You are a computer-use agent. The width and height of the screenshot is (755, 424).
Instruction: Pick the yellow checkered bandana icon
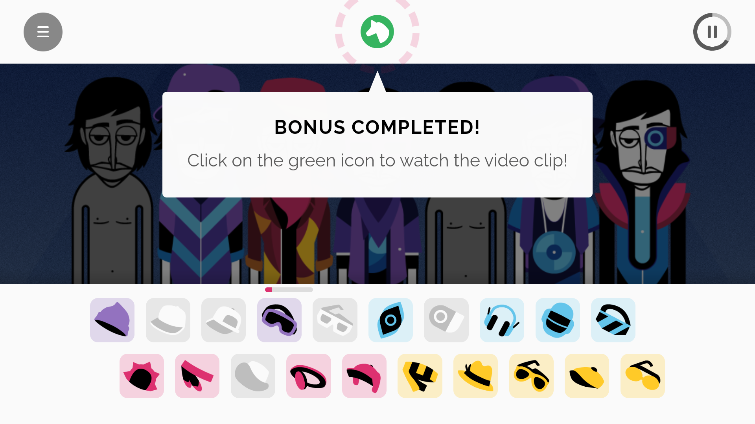coord(420,376)
